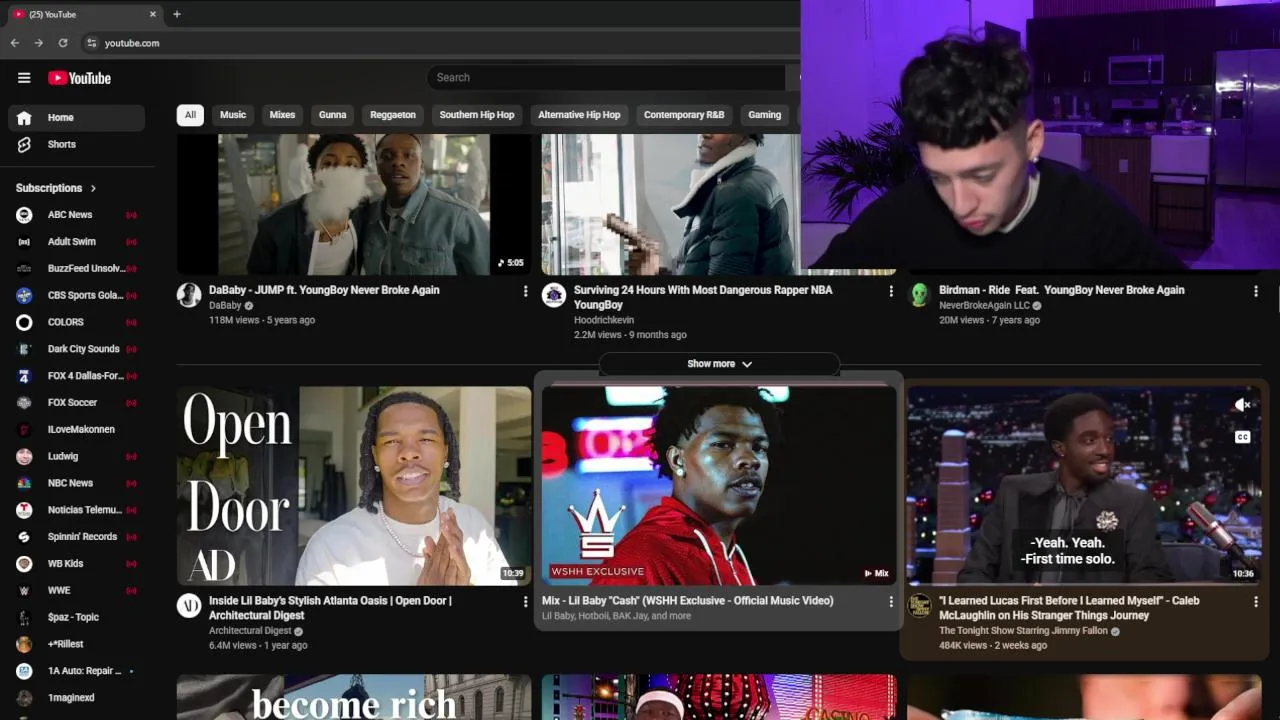Open FOX Soccer subscription
This screenshot has width=1280, height=720.
[76, 403]
